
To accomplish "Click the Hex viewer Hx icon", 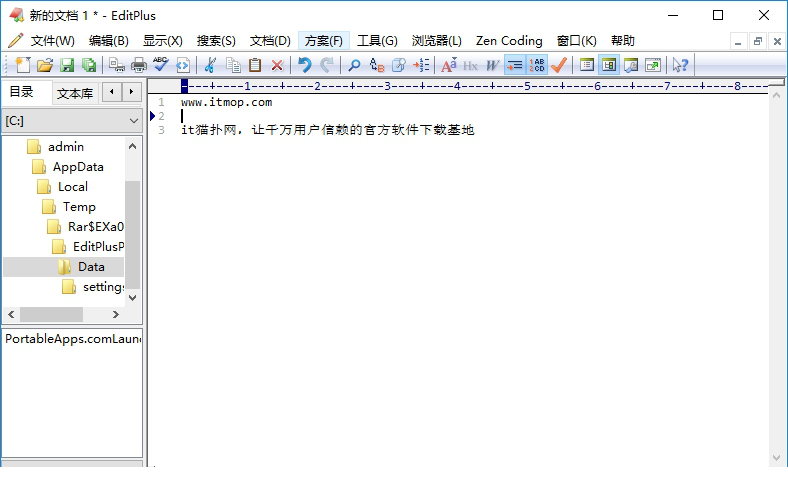I will tap(470, 65).
